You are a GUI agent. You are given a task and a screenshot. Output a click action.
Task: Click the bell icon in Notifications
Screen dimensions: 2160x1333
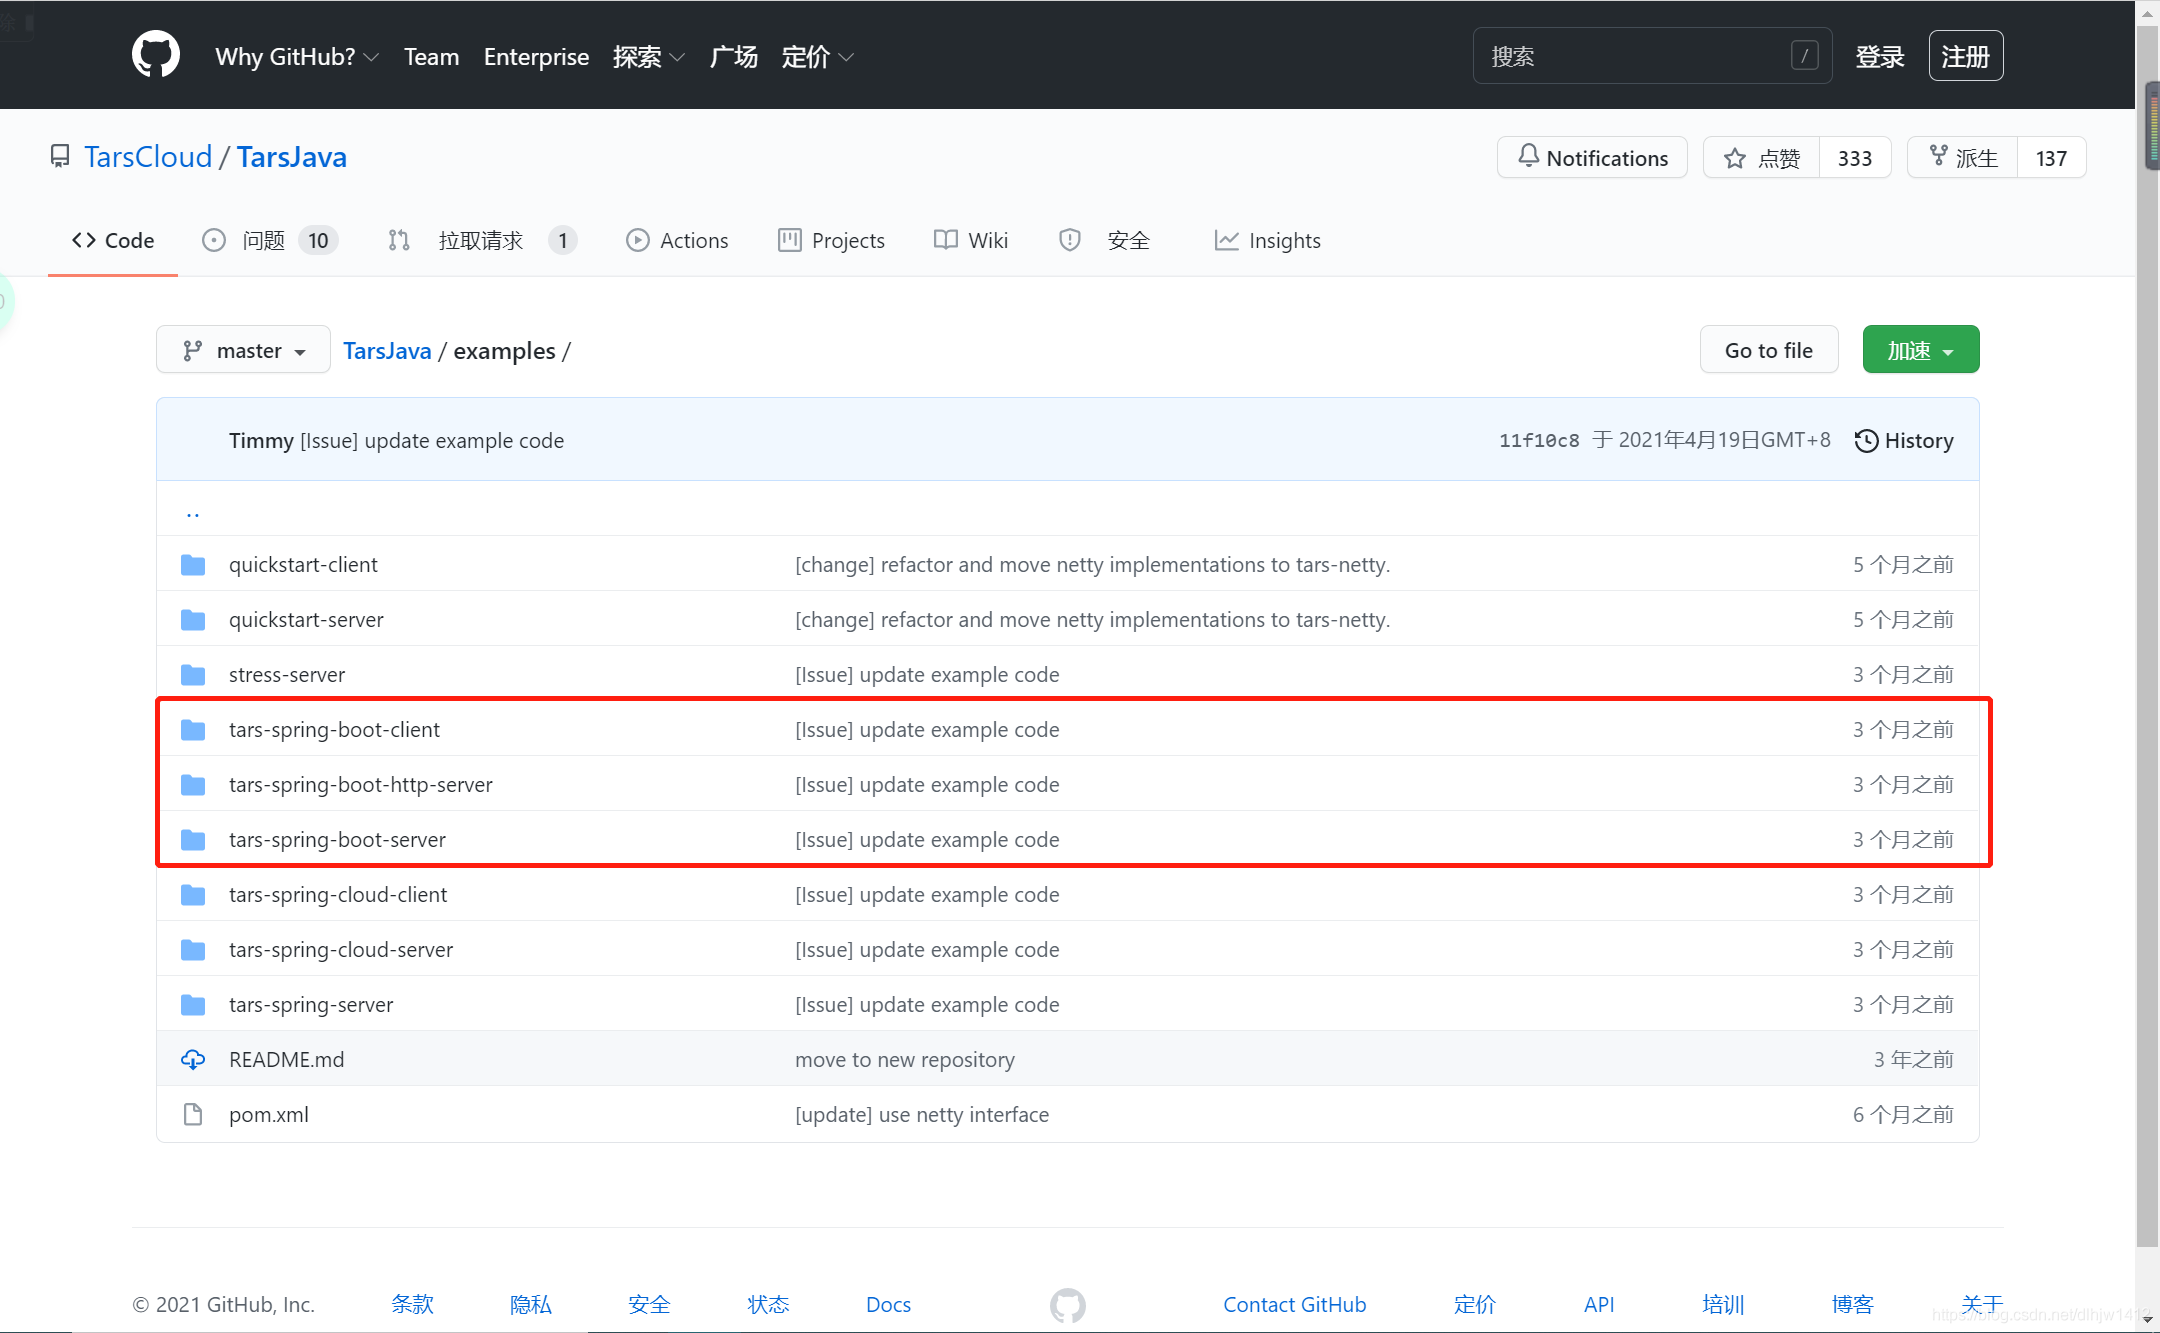[1528, 156]
